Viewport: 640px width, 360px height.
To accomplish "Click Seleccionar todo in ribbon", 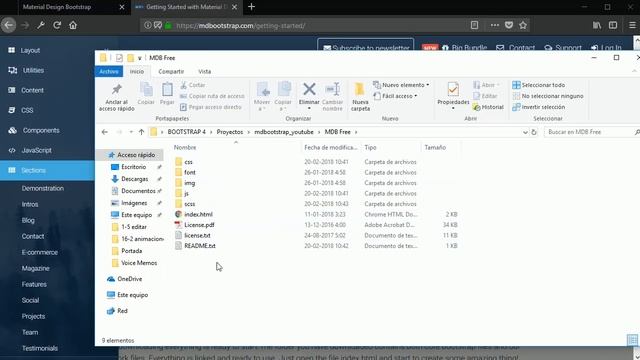I will (x=538, y=85).
